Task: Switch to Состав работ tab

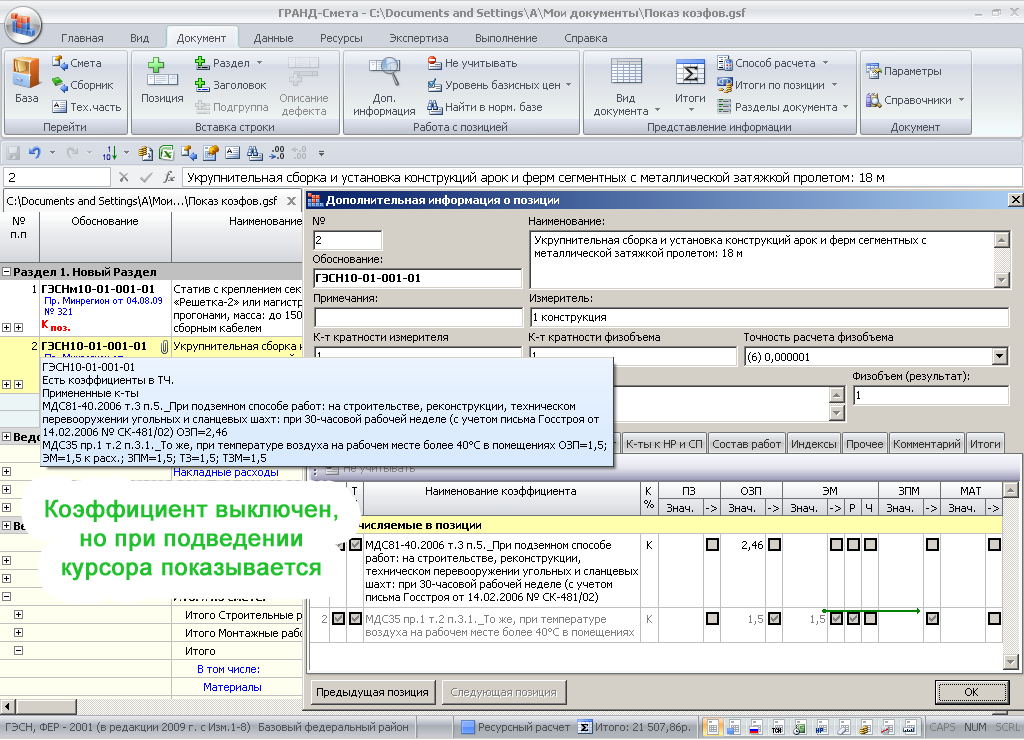Action: [746, 444]
